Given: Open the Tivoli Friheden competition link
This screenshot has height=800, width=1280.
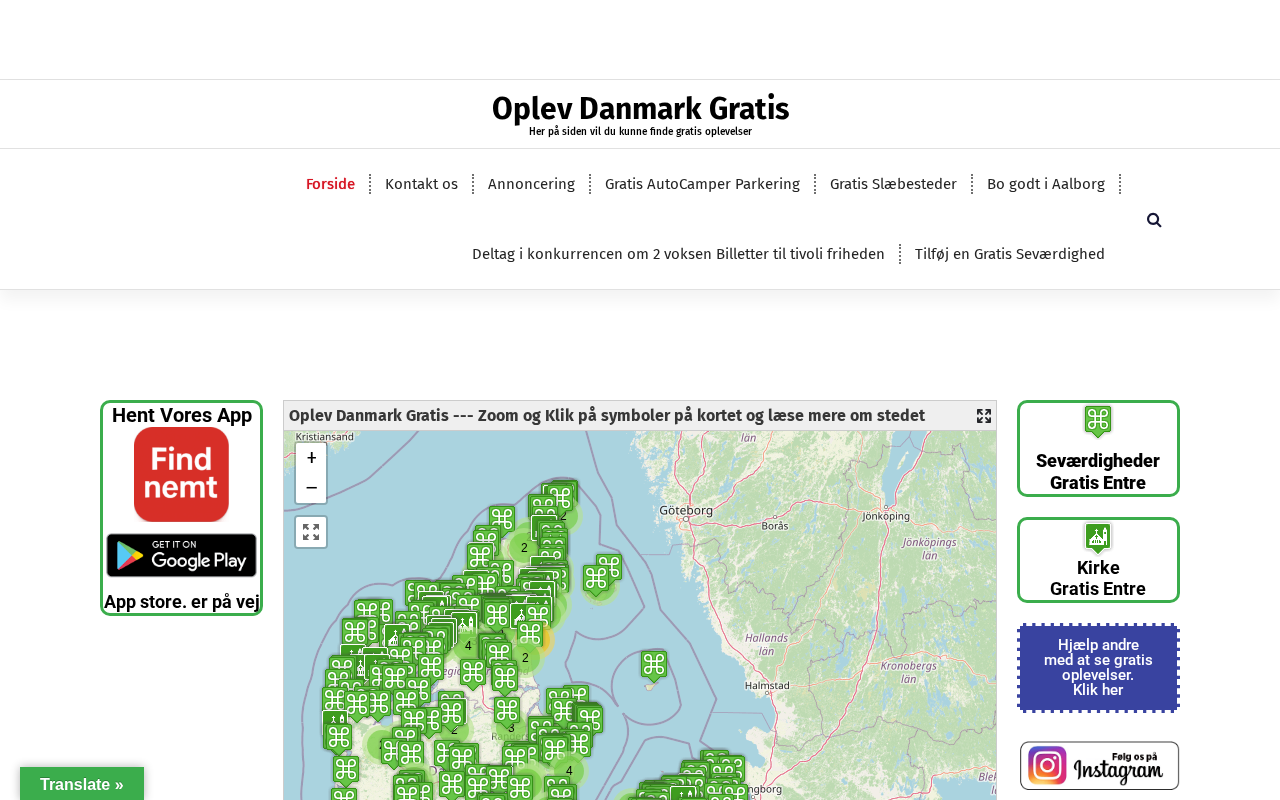Looking at the screenshot, I should (678, 254).
